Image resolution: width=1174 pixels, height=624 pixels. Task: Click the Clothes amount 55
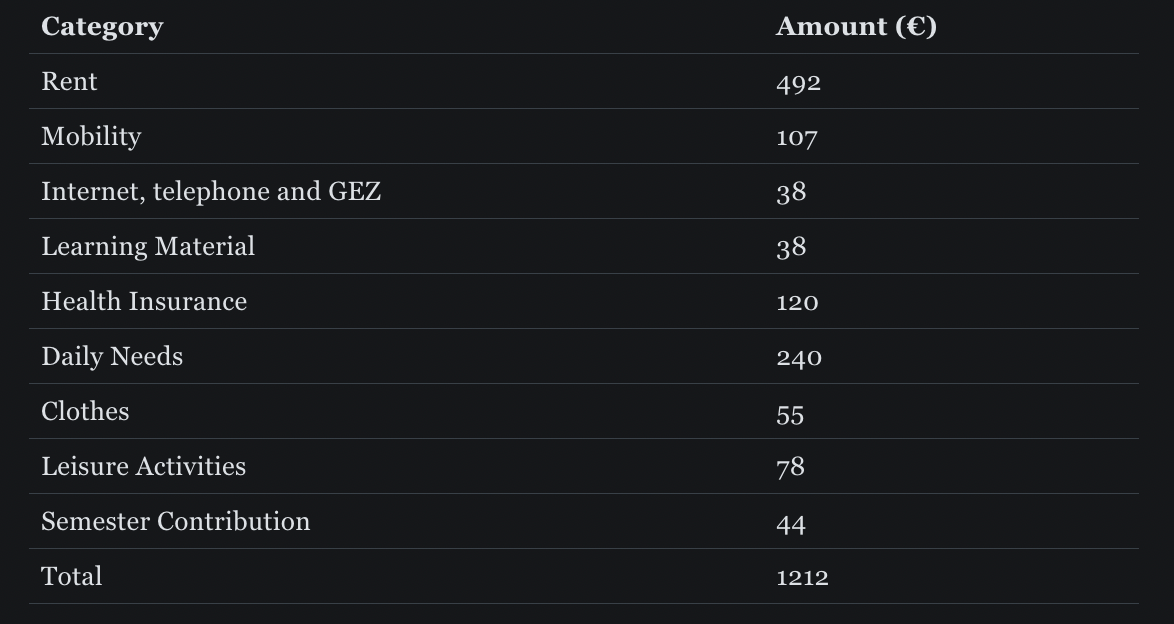pos(790,413)
